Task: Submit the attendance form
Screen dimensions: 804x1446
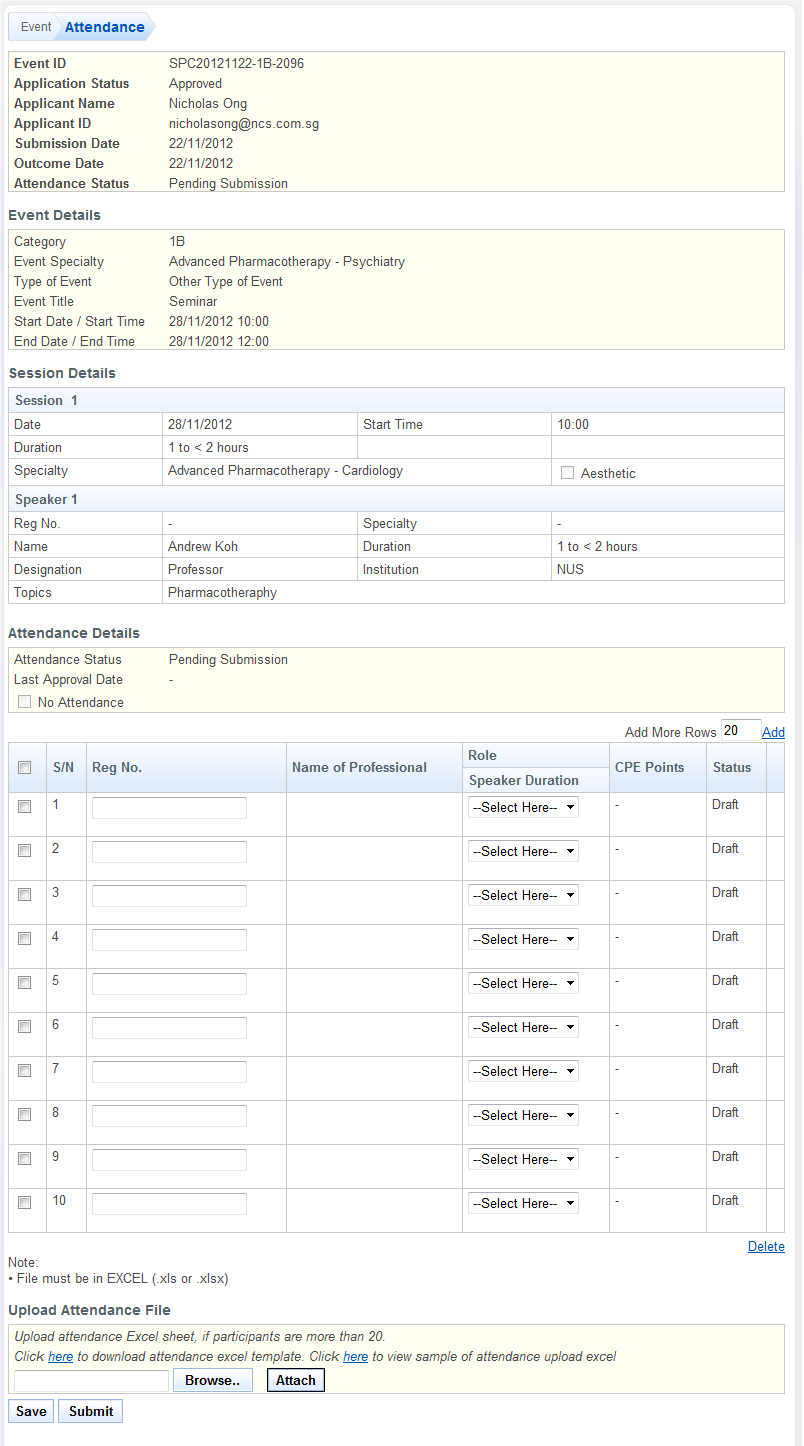Action: (91, 1411)
